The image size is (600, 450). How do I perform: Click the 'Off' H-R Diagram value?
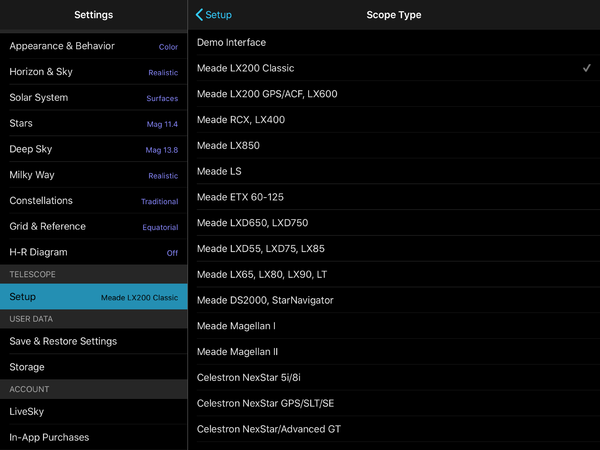[172, 253]
